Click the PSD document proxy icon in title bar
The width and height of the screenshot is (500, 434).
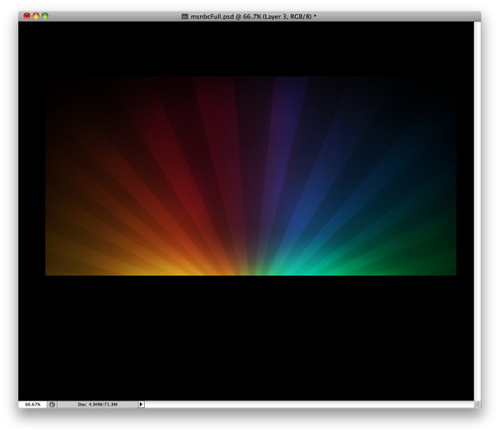(x=185, y=16)
